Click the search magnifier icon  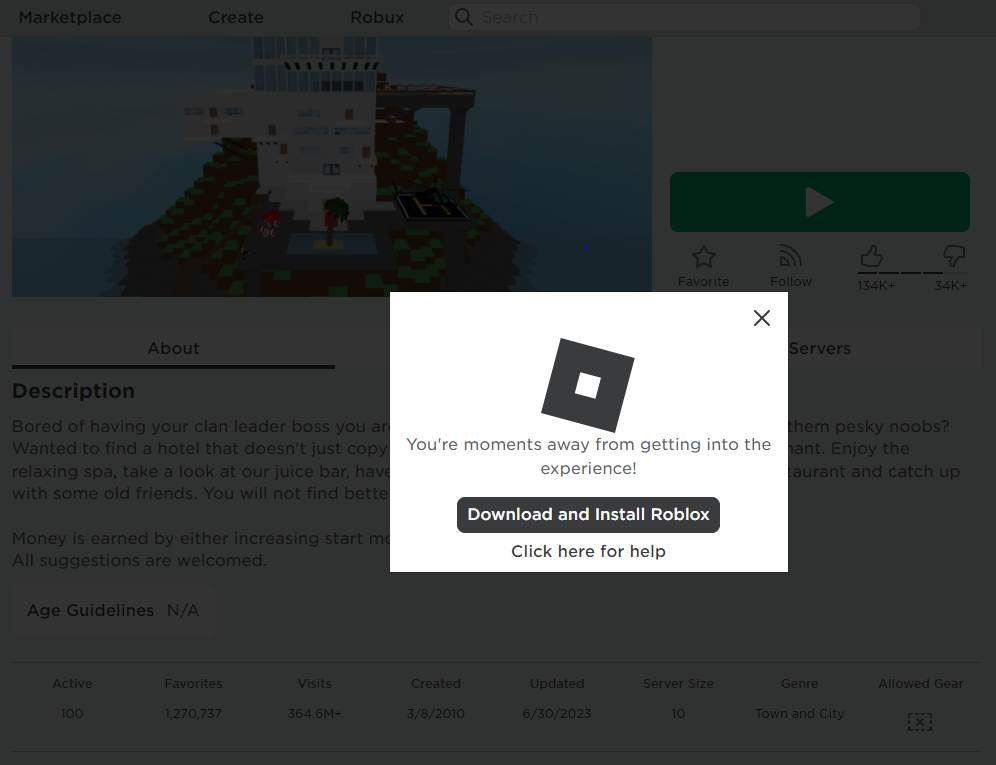point(464,17)
